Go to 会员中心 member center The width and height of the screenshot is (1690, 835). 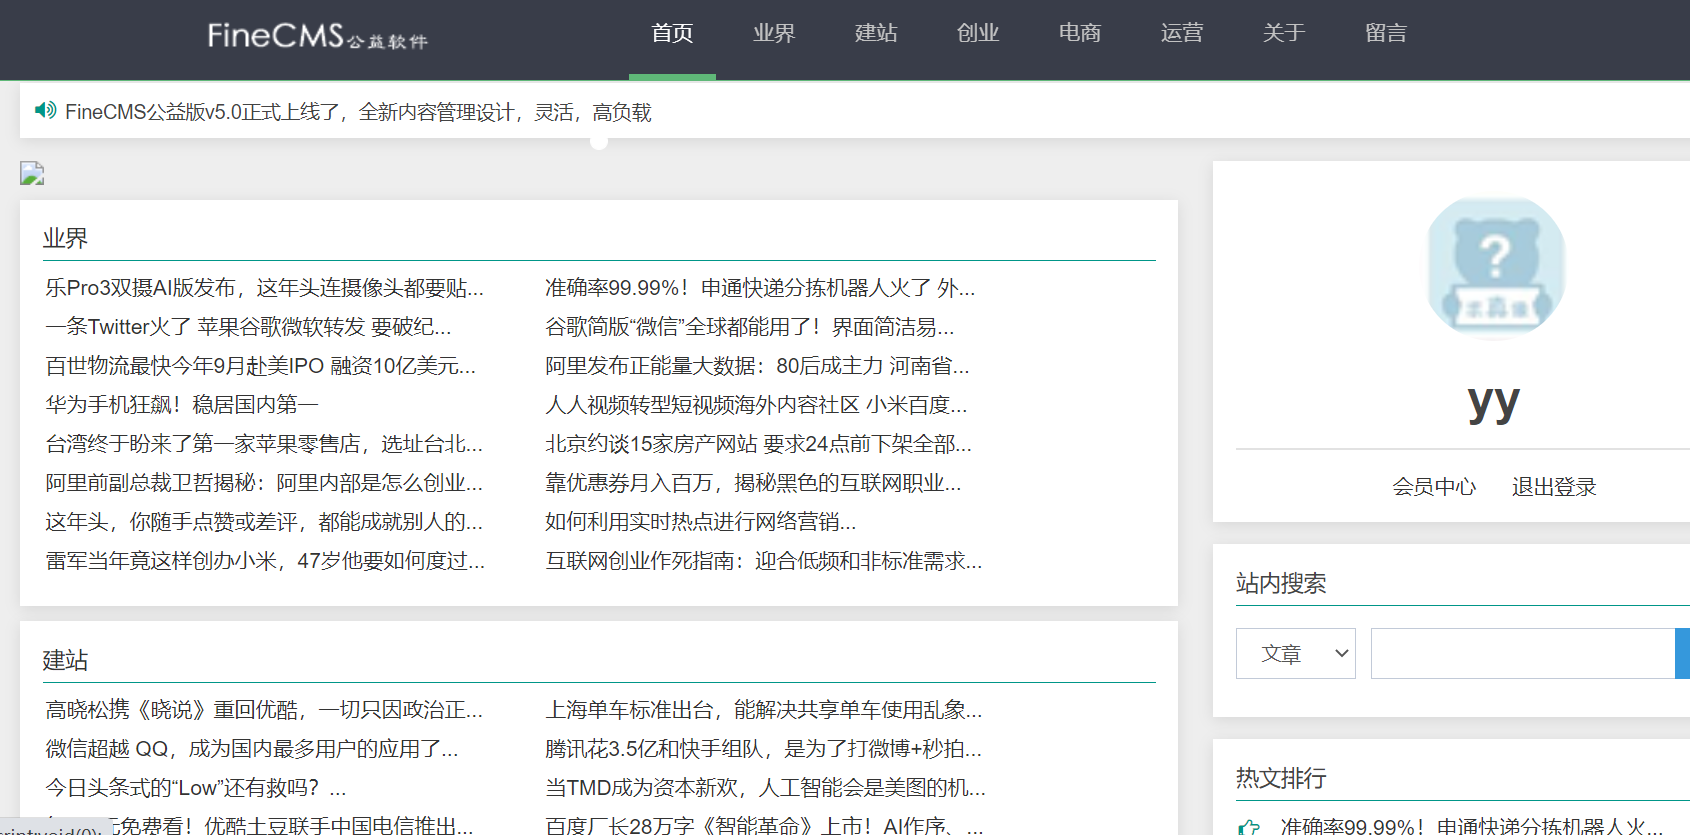point(1434,487)
